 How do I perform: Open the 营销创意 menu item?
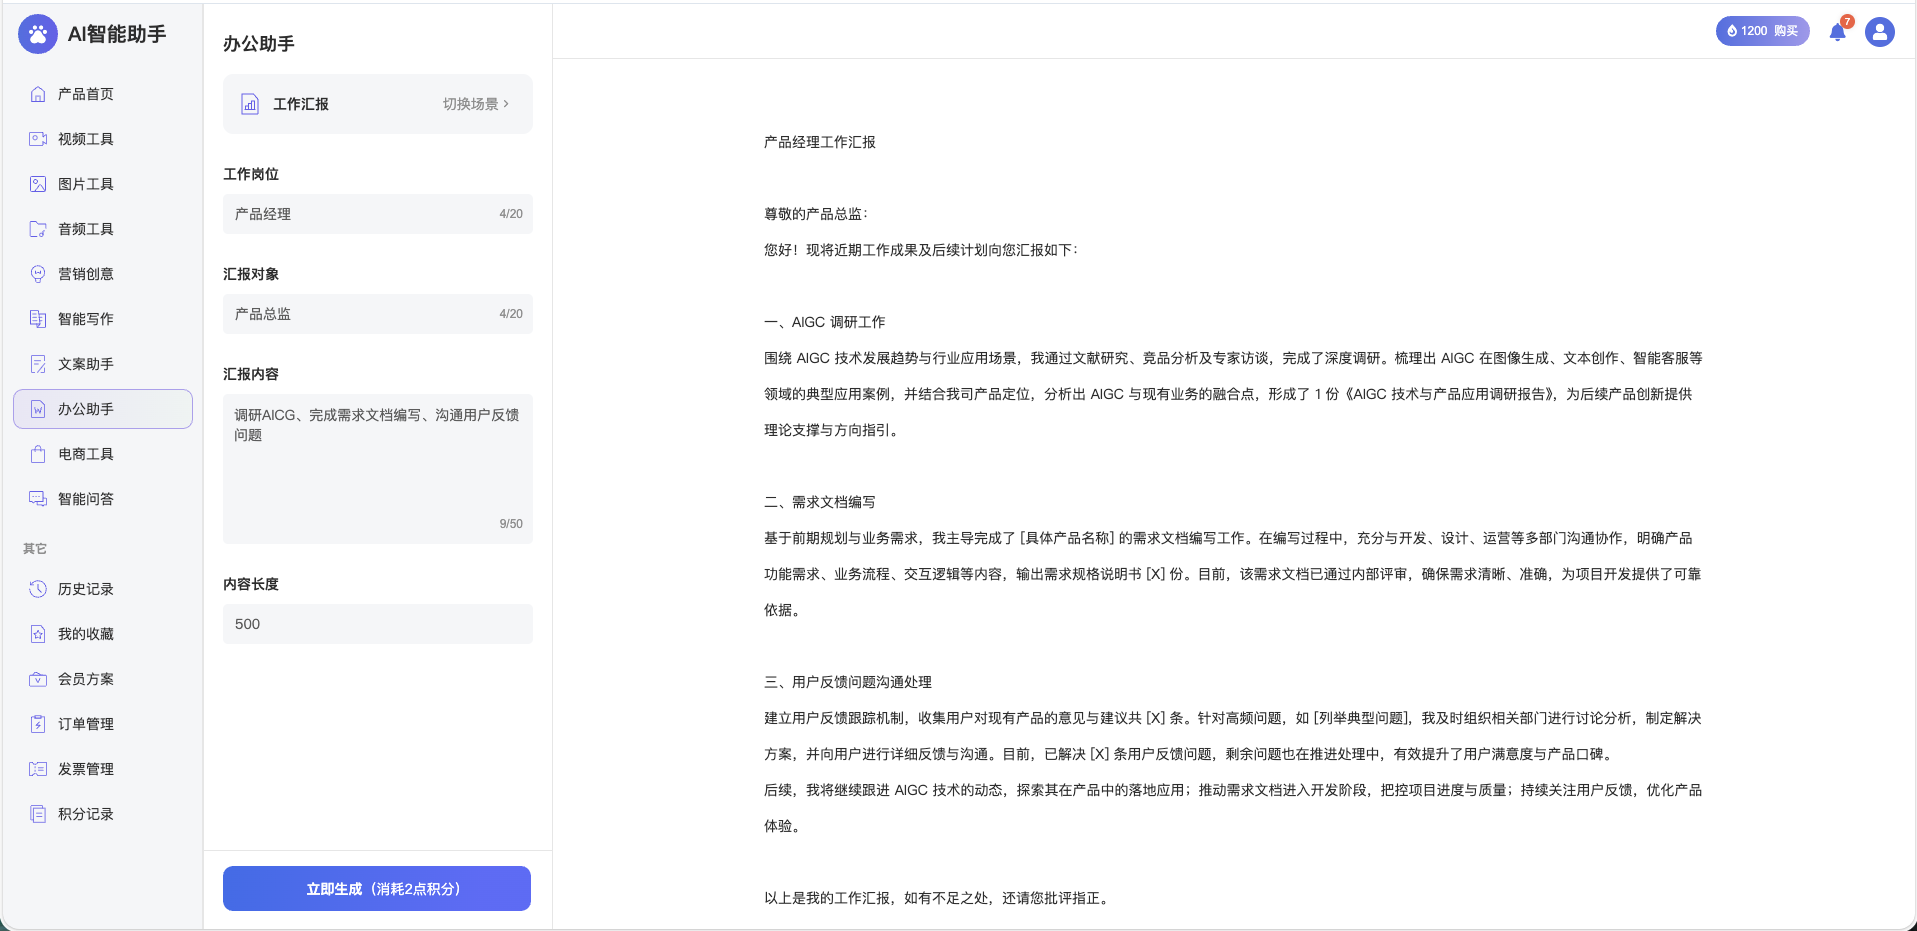(86, 274)
